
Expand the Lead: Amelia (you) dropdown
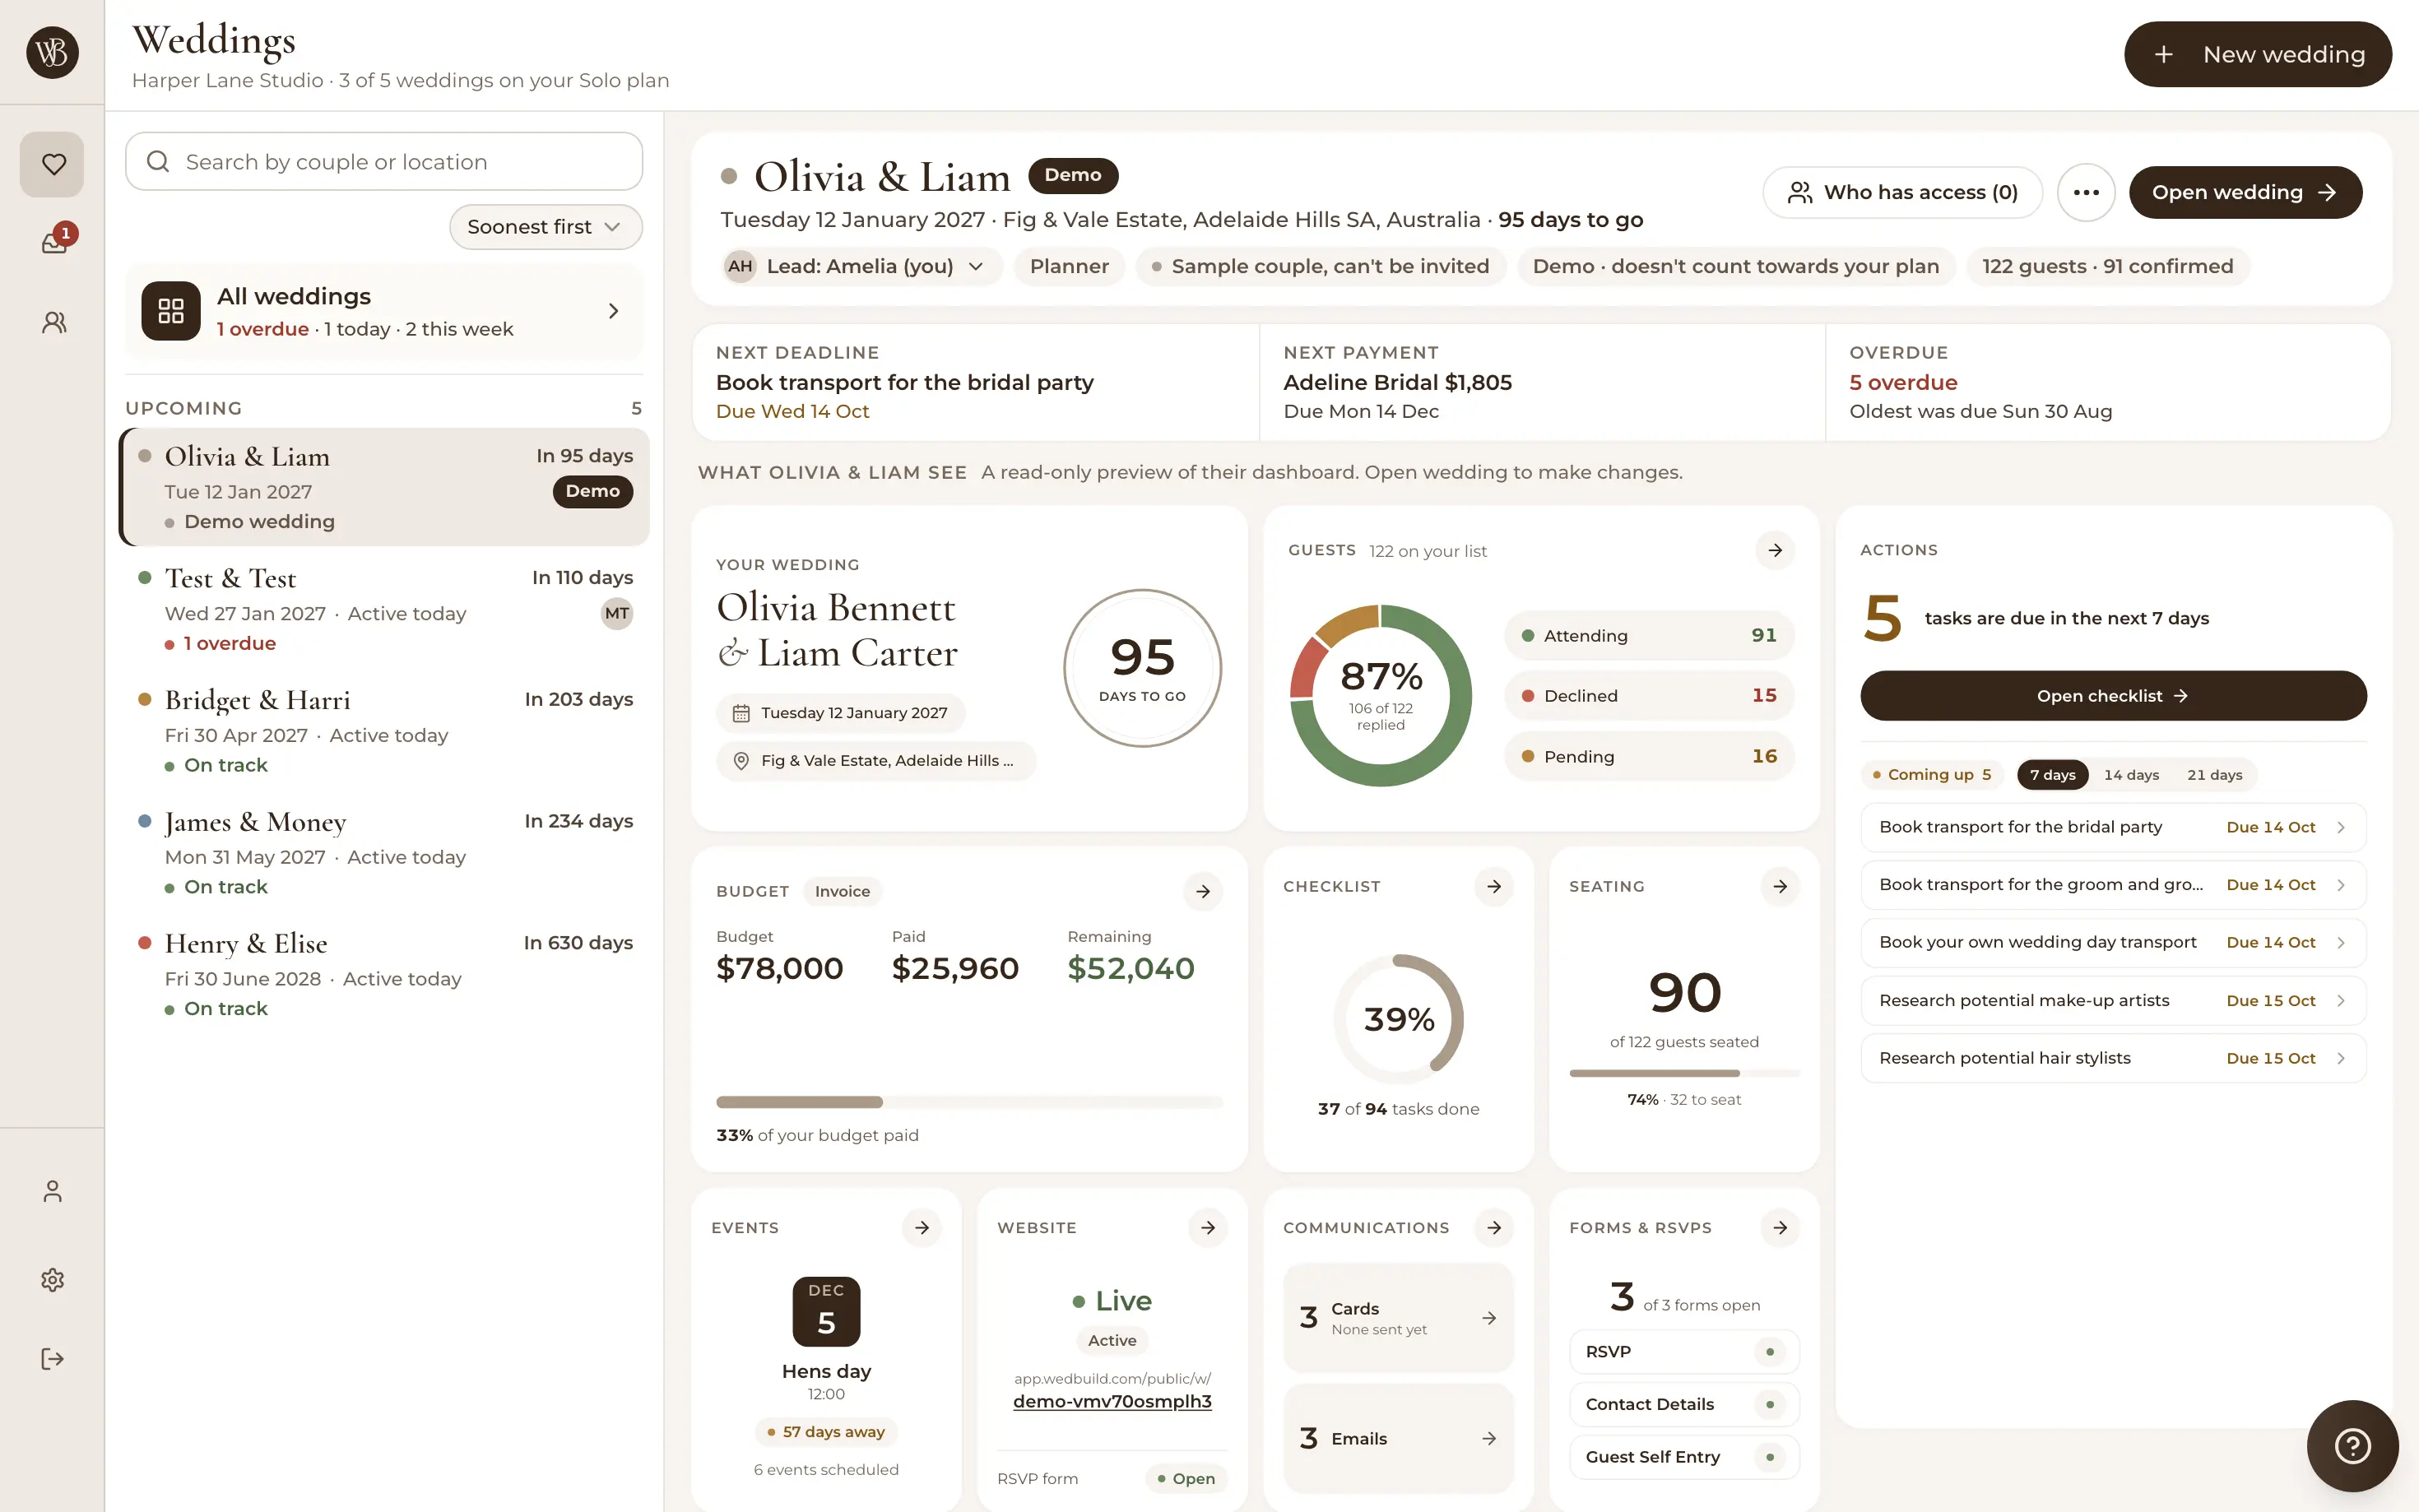pyautogui.click(x=863, y=266)
